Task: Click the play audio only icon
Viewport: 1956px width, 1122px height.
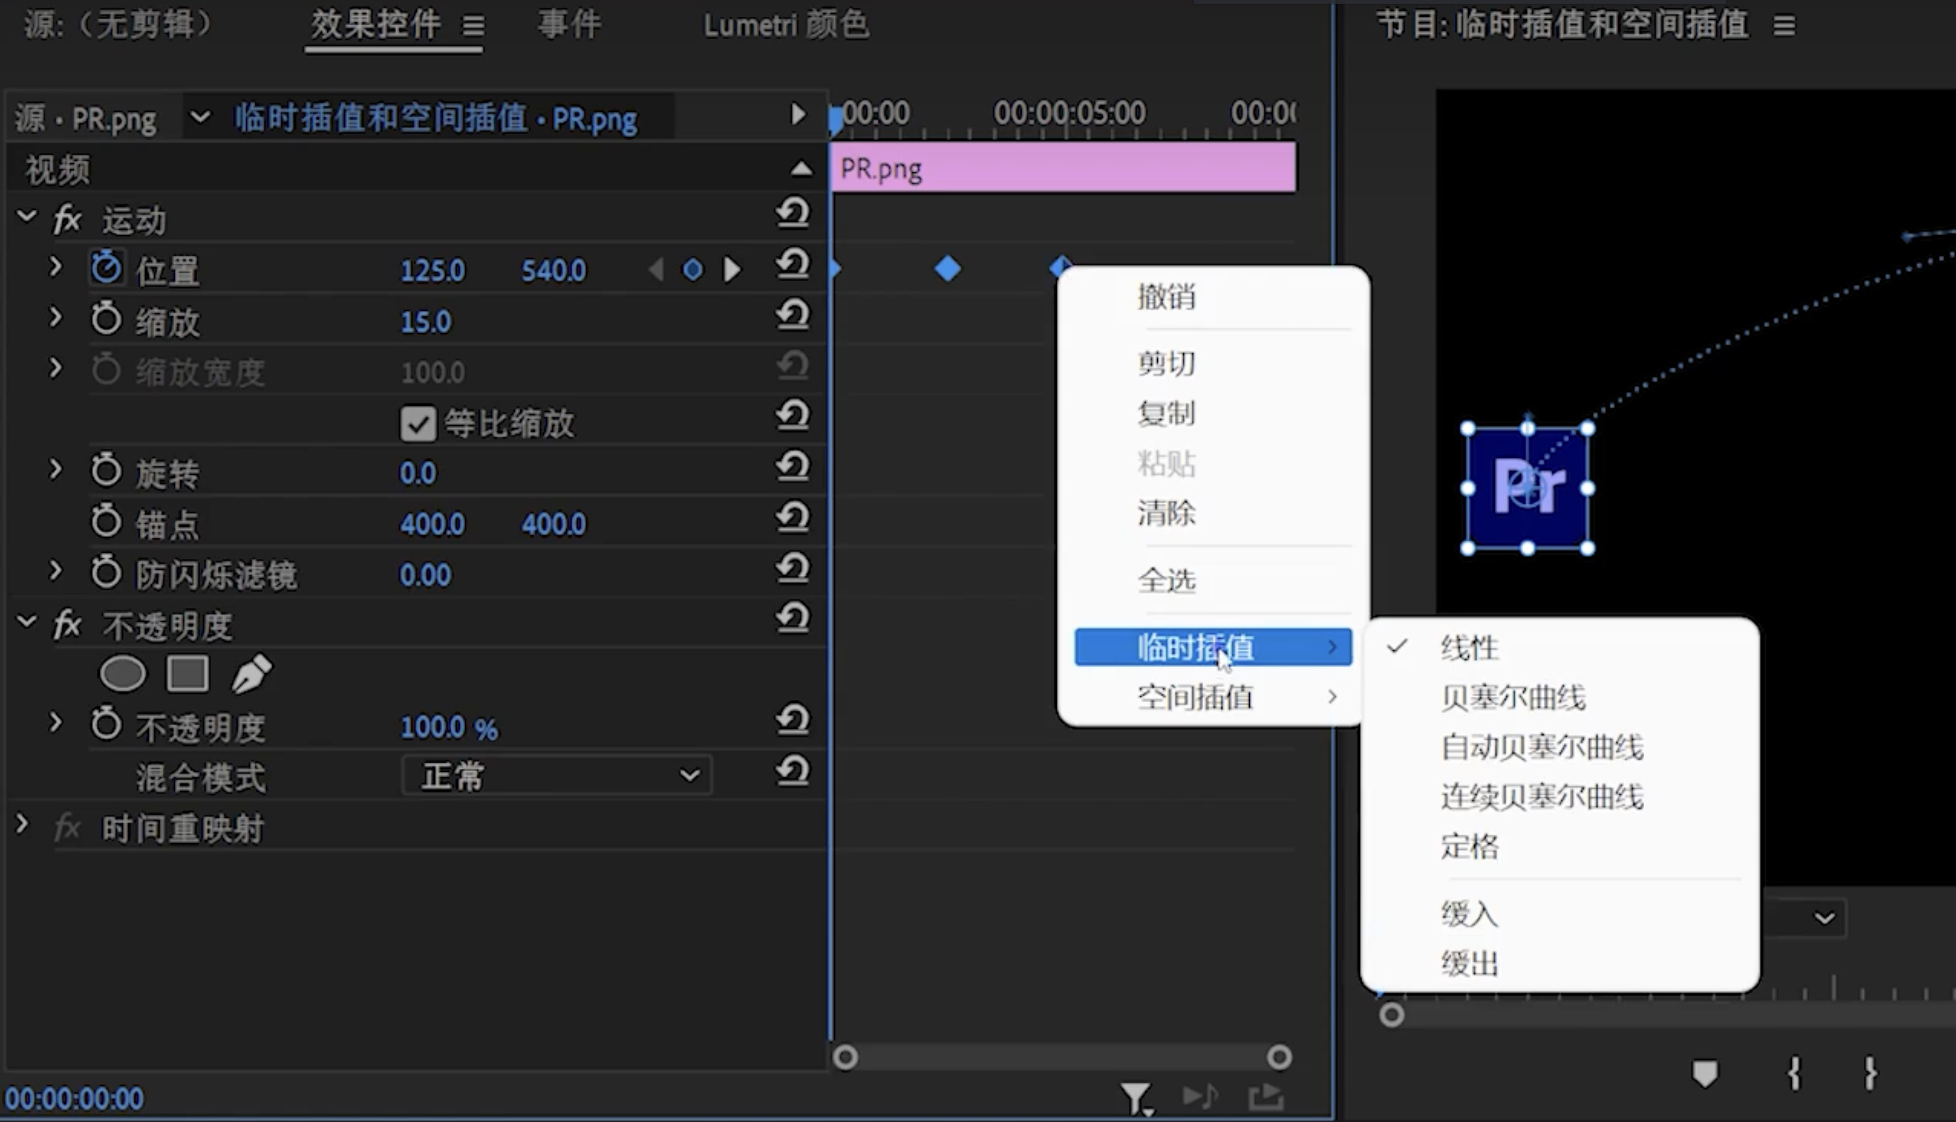Action: (x=1200, y=1096)
